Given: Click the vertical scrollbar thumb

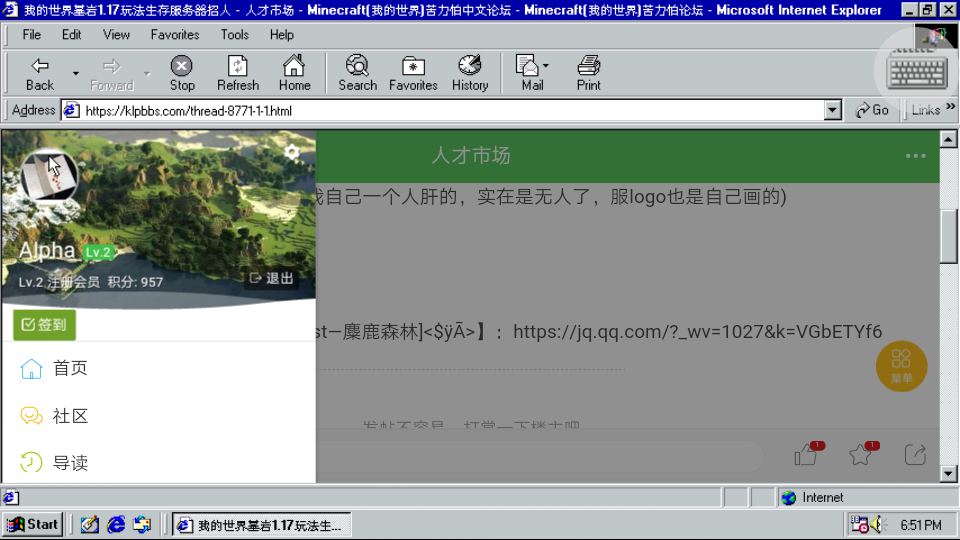Looking at the screenshot, I should pos(948,236).
